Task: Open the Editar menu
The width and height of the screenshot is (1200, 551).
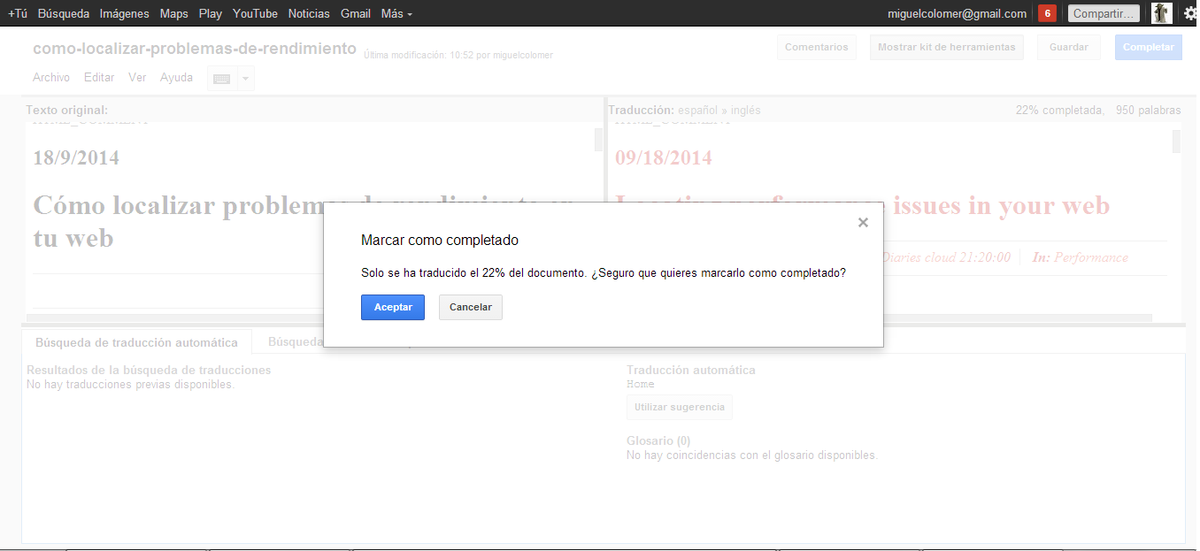Action: point(99,78)
